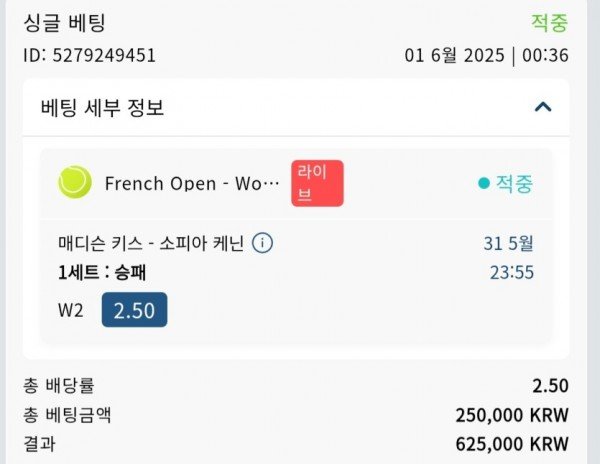Click the red 라이브 live badge
This screenshot has height=464, width=600.
pyautogui.click(x=317, y=183)
